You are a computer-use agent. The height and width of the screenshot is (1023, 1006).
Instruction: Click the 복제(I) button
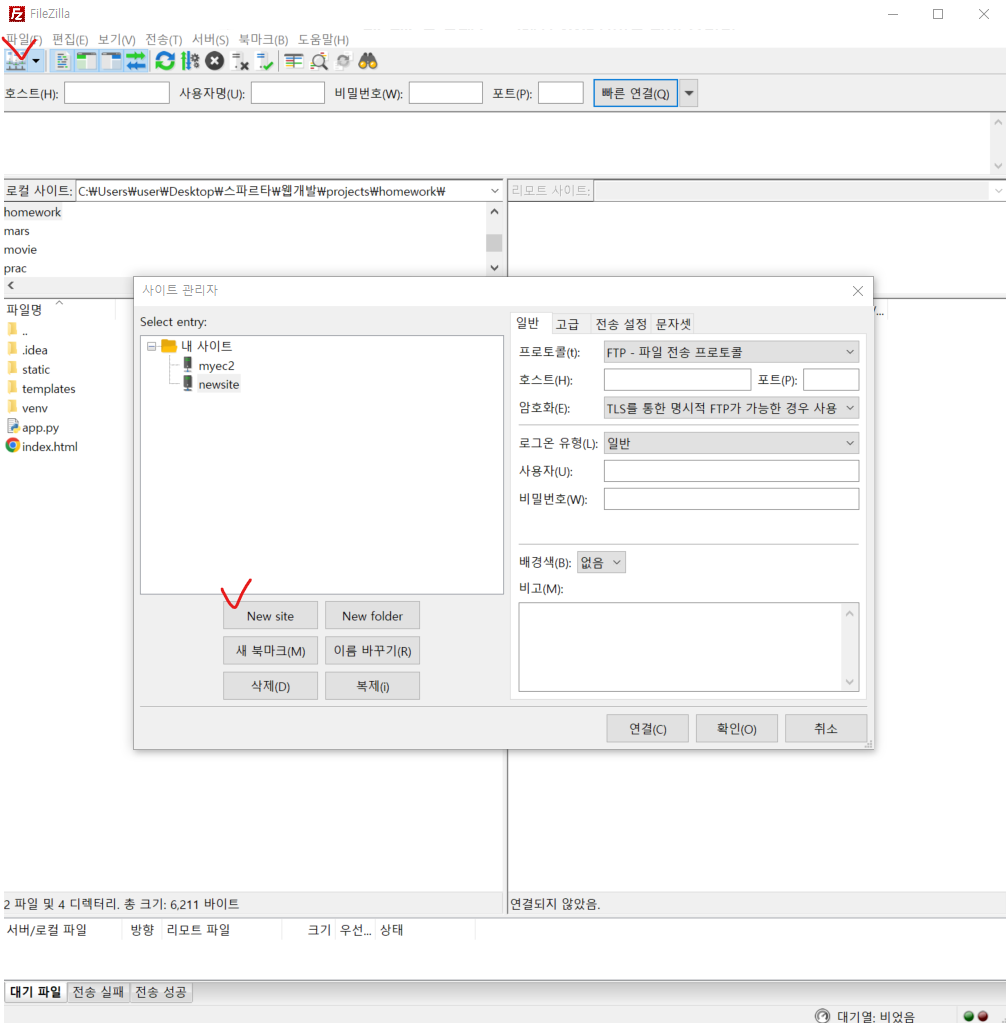(x=373, y=686)
